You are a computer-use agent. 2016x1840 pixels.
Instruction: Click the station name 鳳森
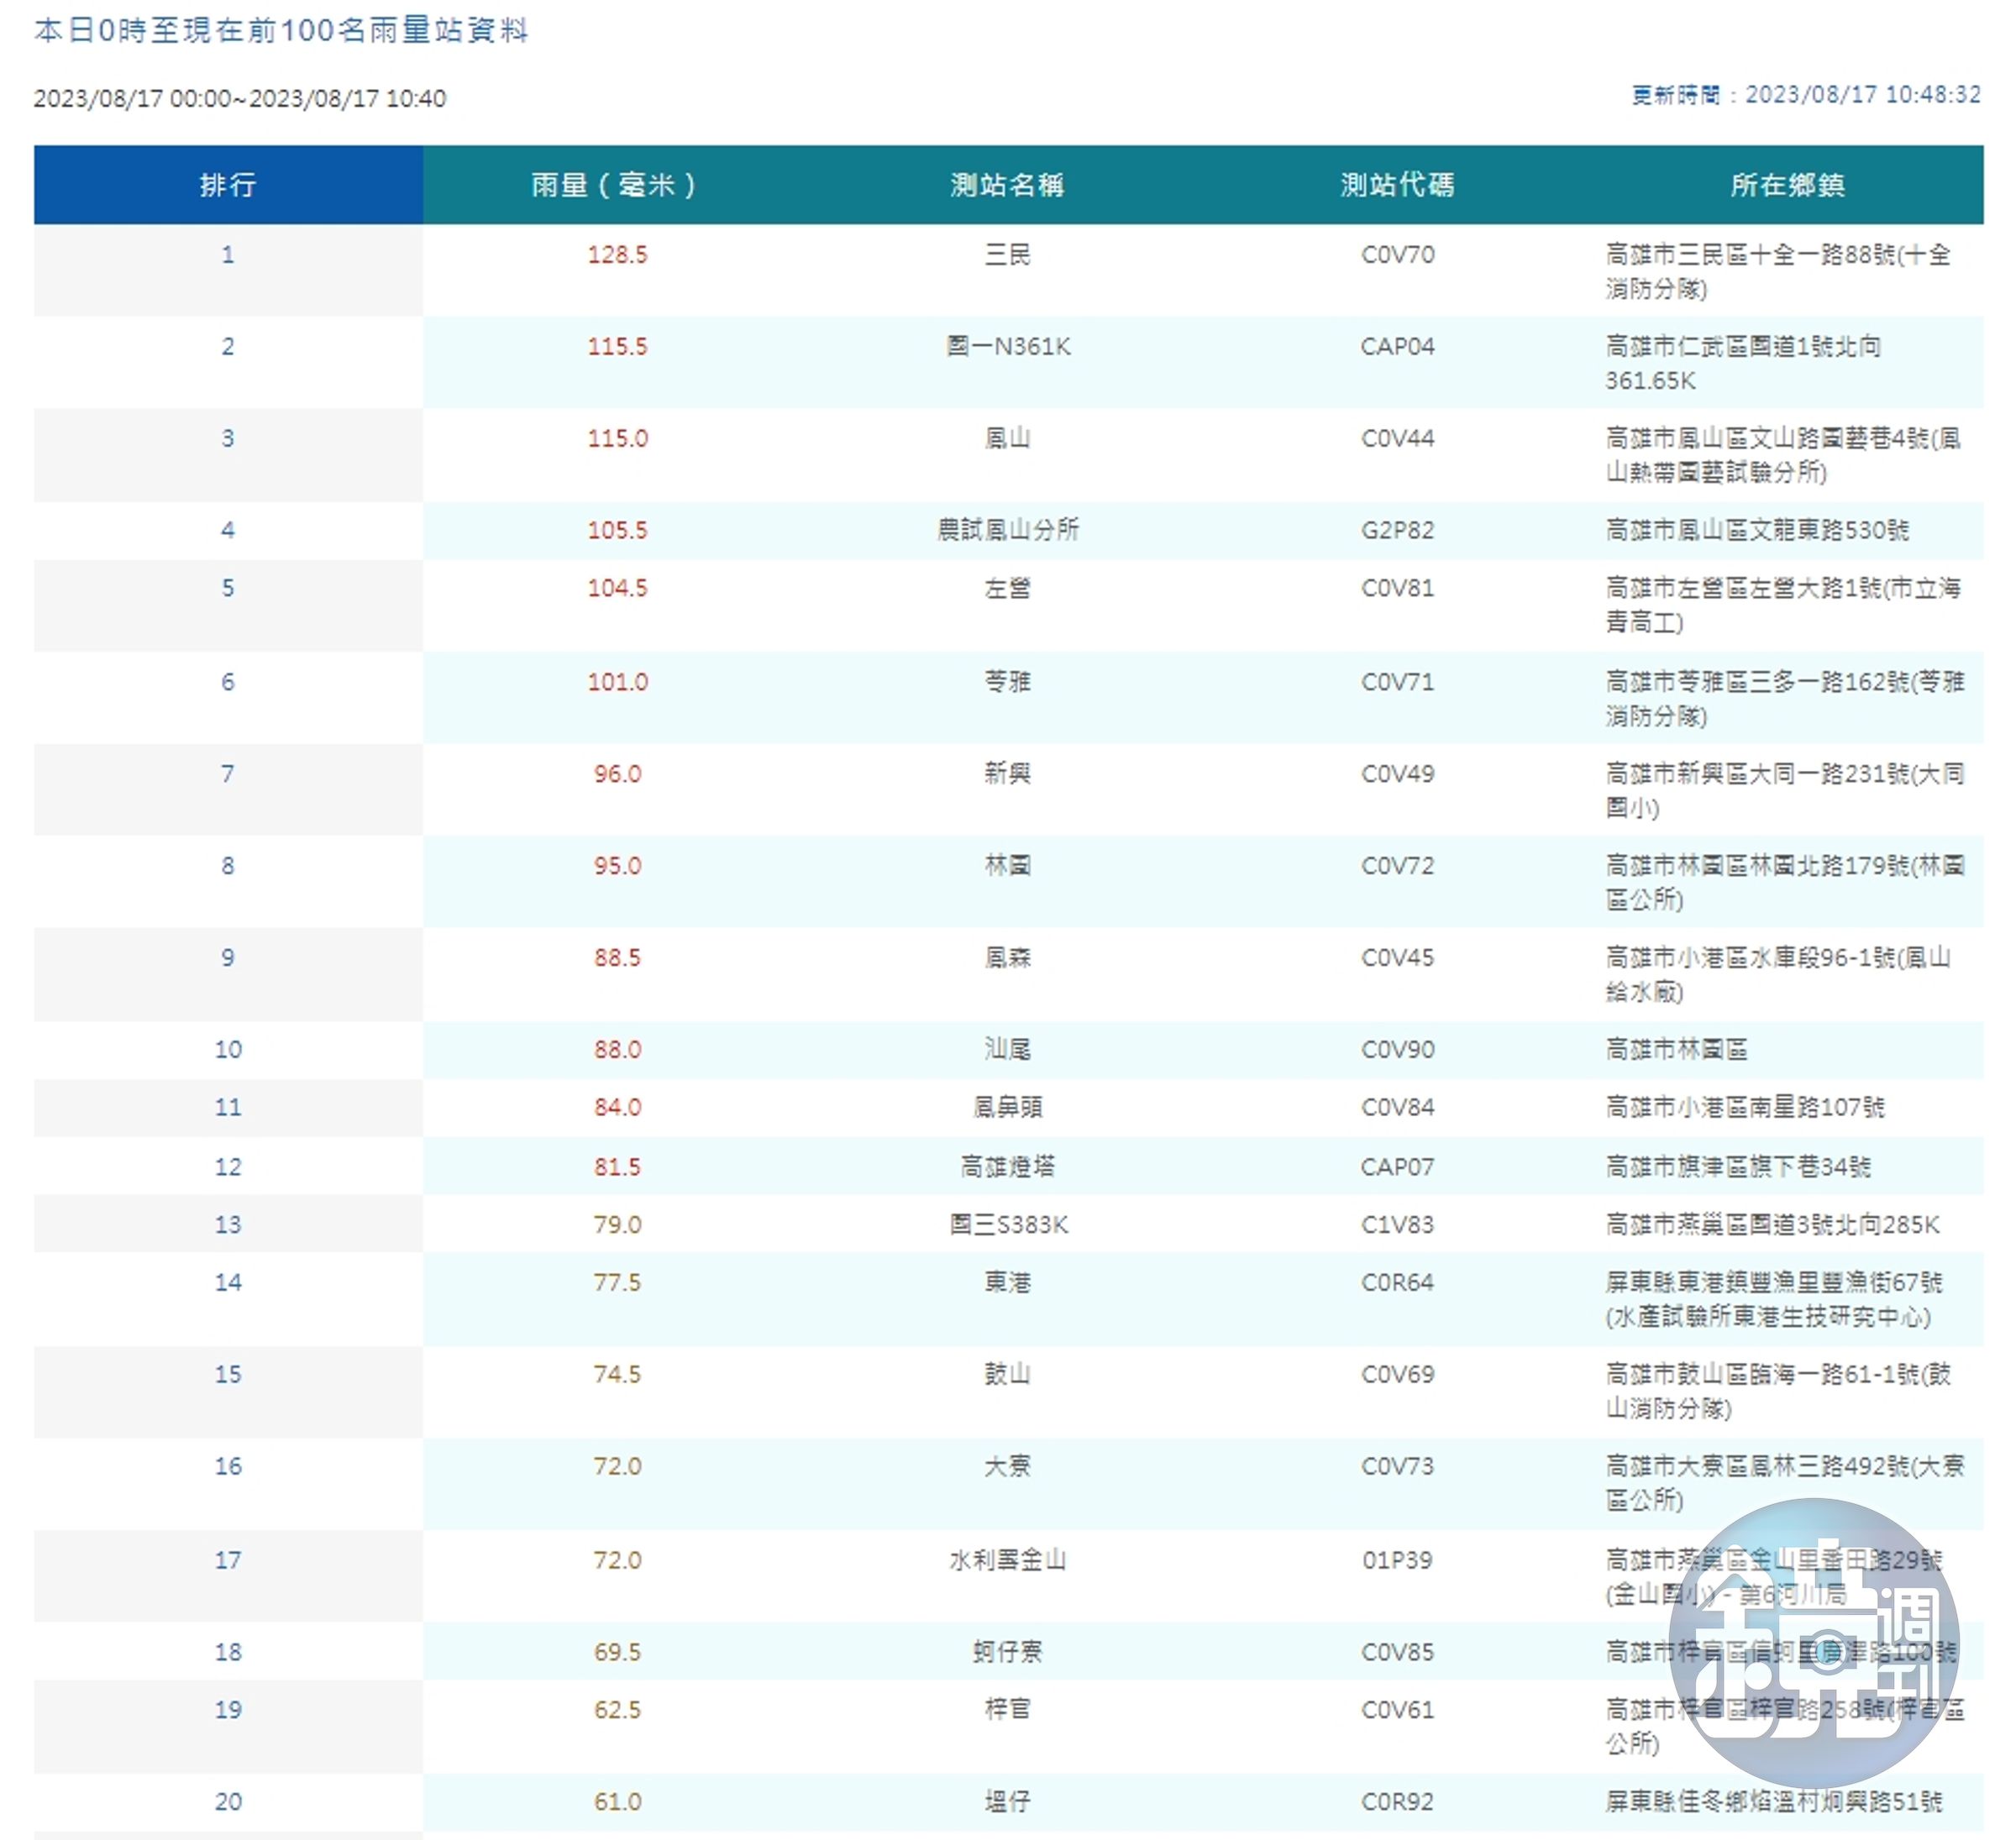[1007, 958]
